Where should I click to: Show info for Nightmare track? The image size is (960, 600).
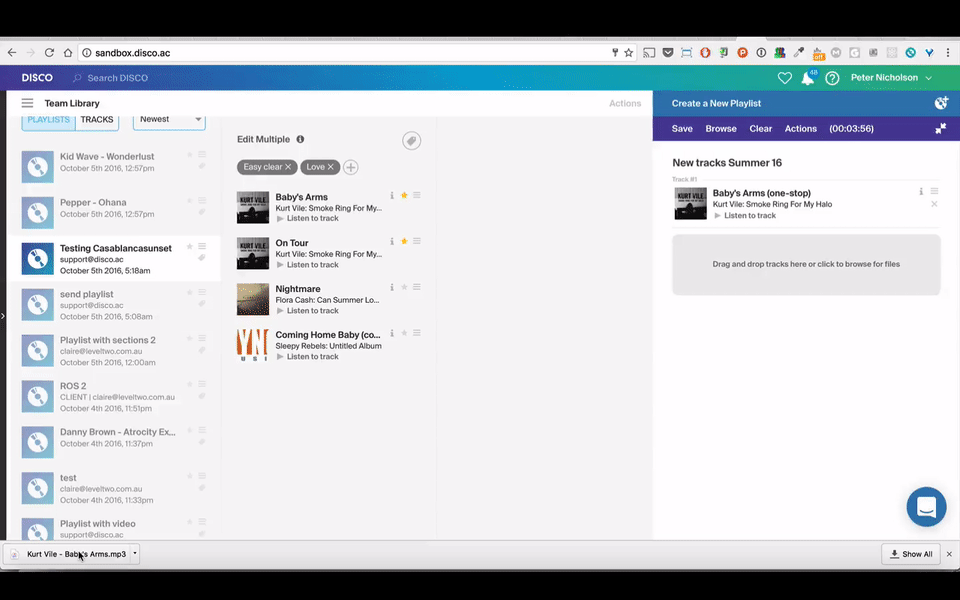[x=392, y=287]
